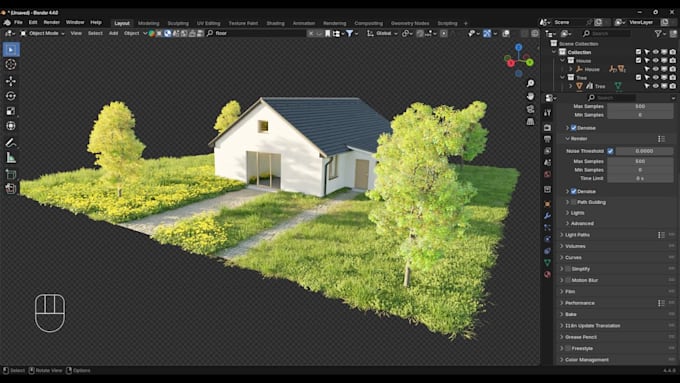This screenshot has height=383, width=680.
Task: Click the Render Noise Threshold value field
Action: click(644, 151)
